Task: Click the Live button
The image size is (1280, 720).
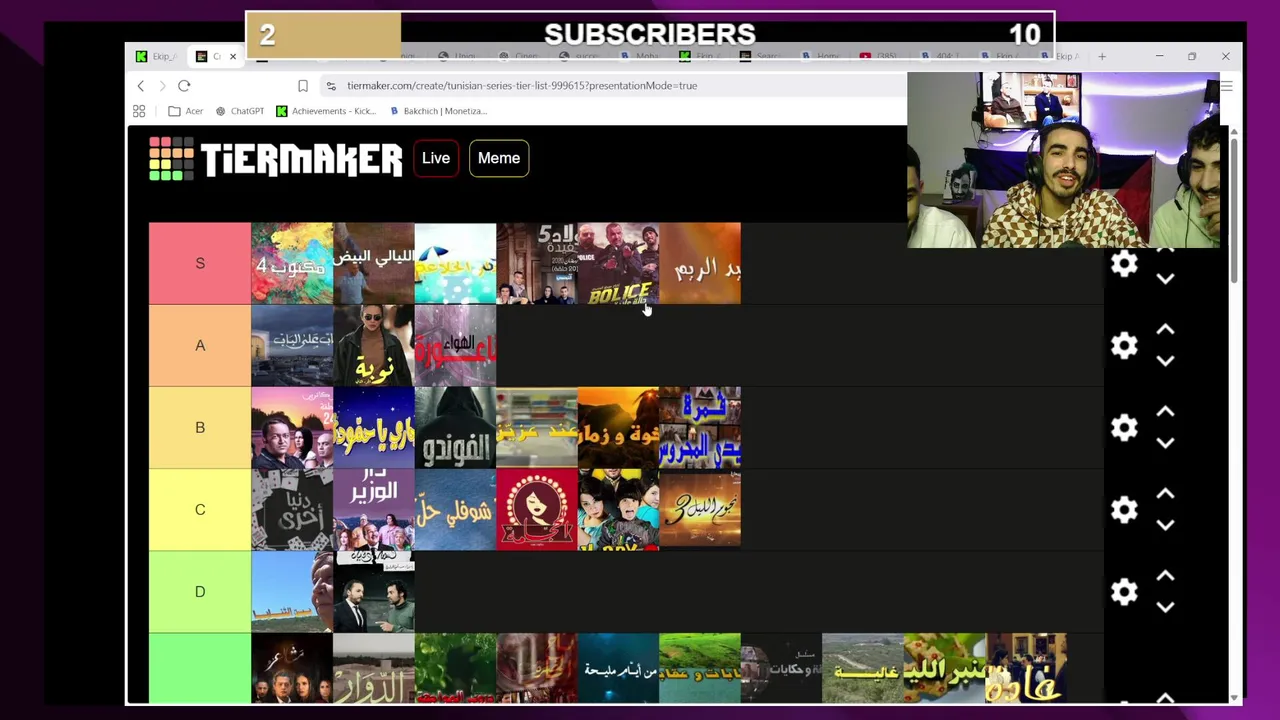Action: click(436, 158)
